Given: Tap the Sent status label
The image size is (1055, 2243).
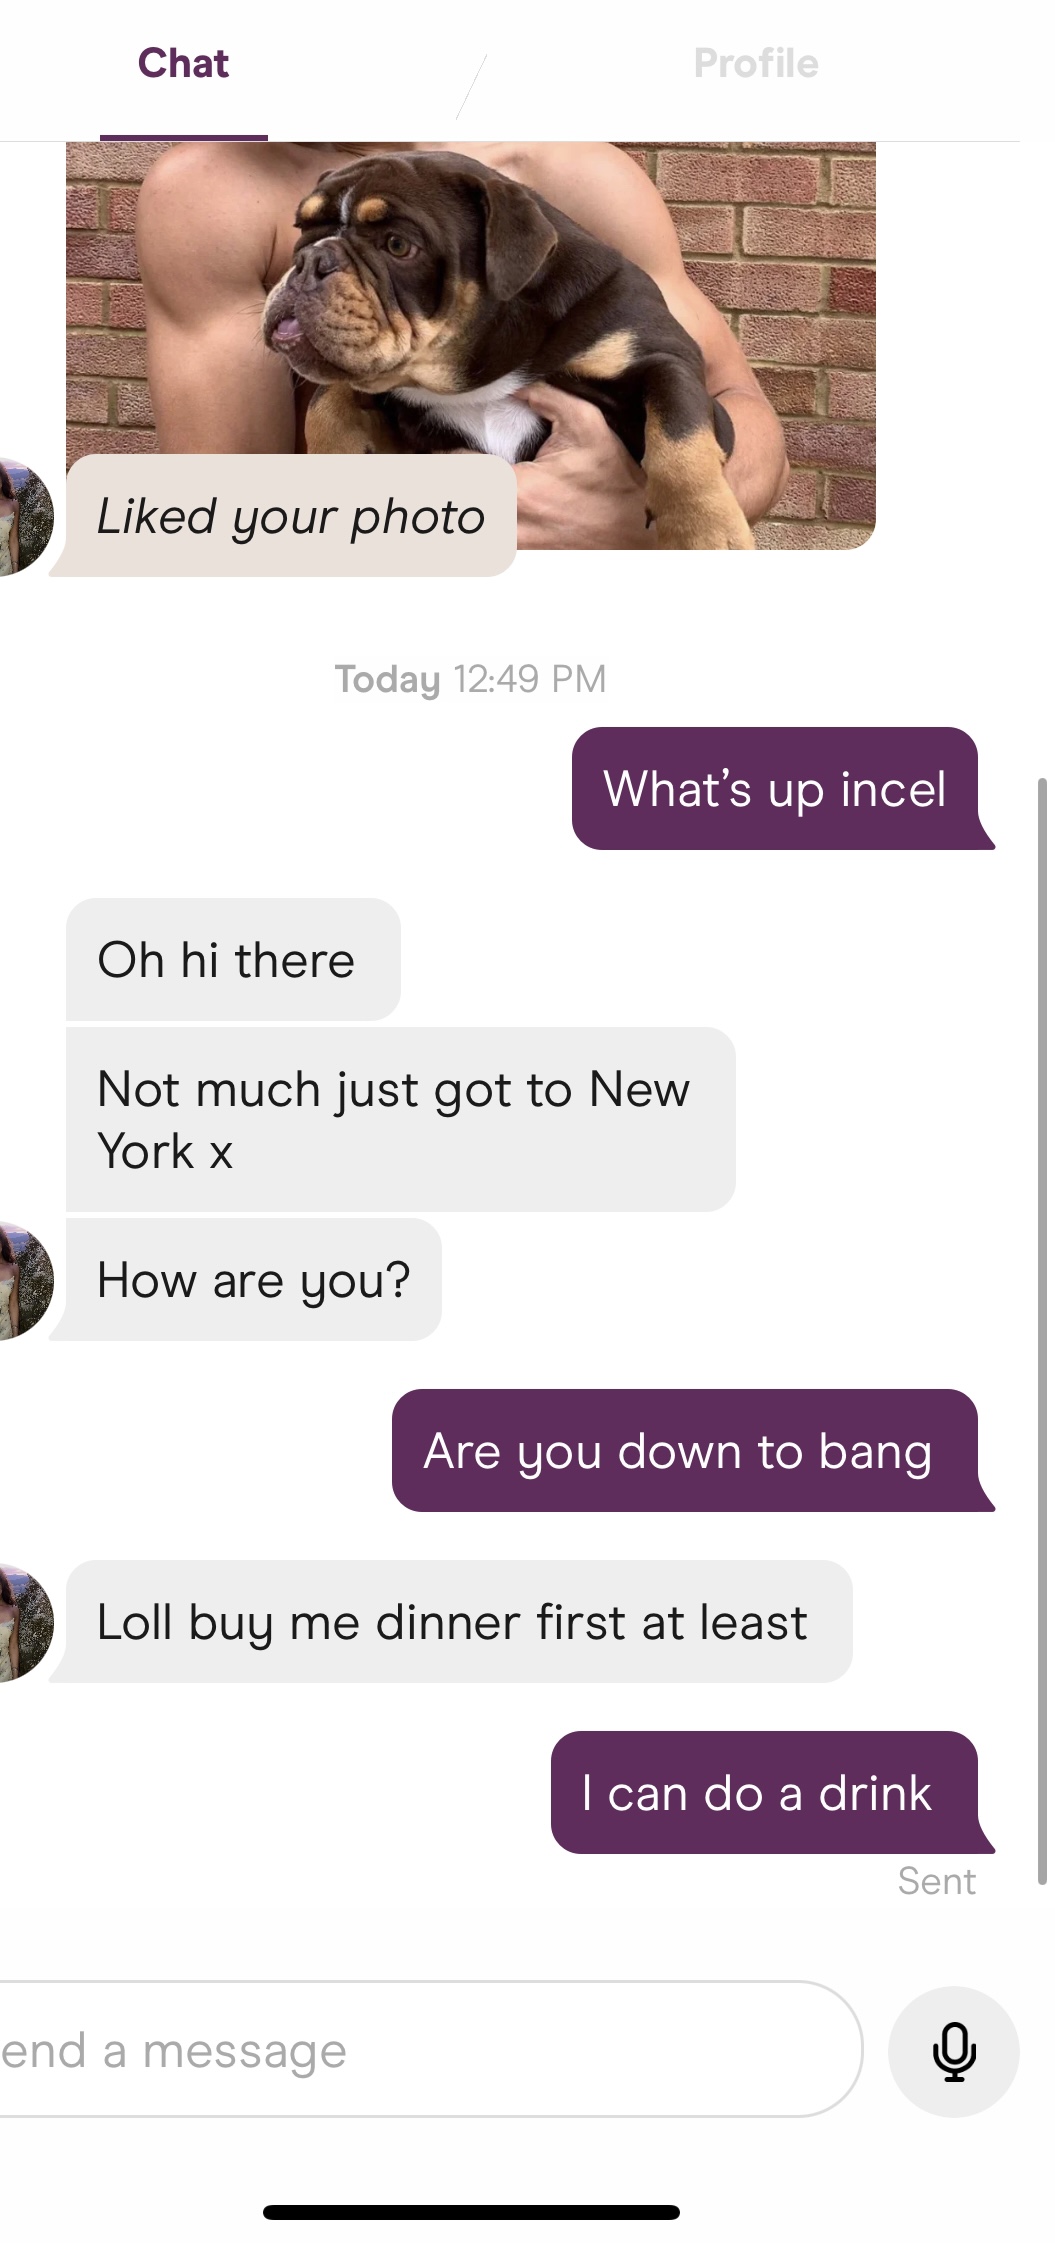Looking at the screenshot, I should click(x=936, y=1881).
